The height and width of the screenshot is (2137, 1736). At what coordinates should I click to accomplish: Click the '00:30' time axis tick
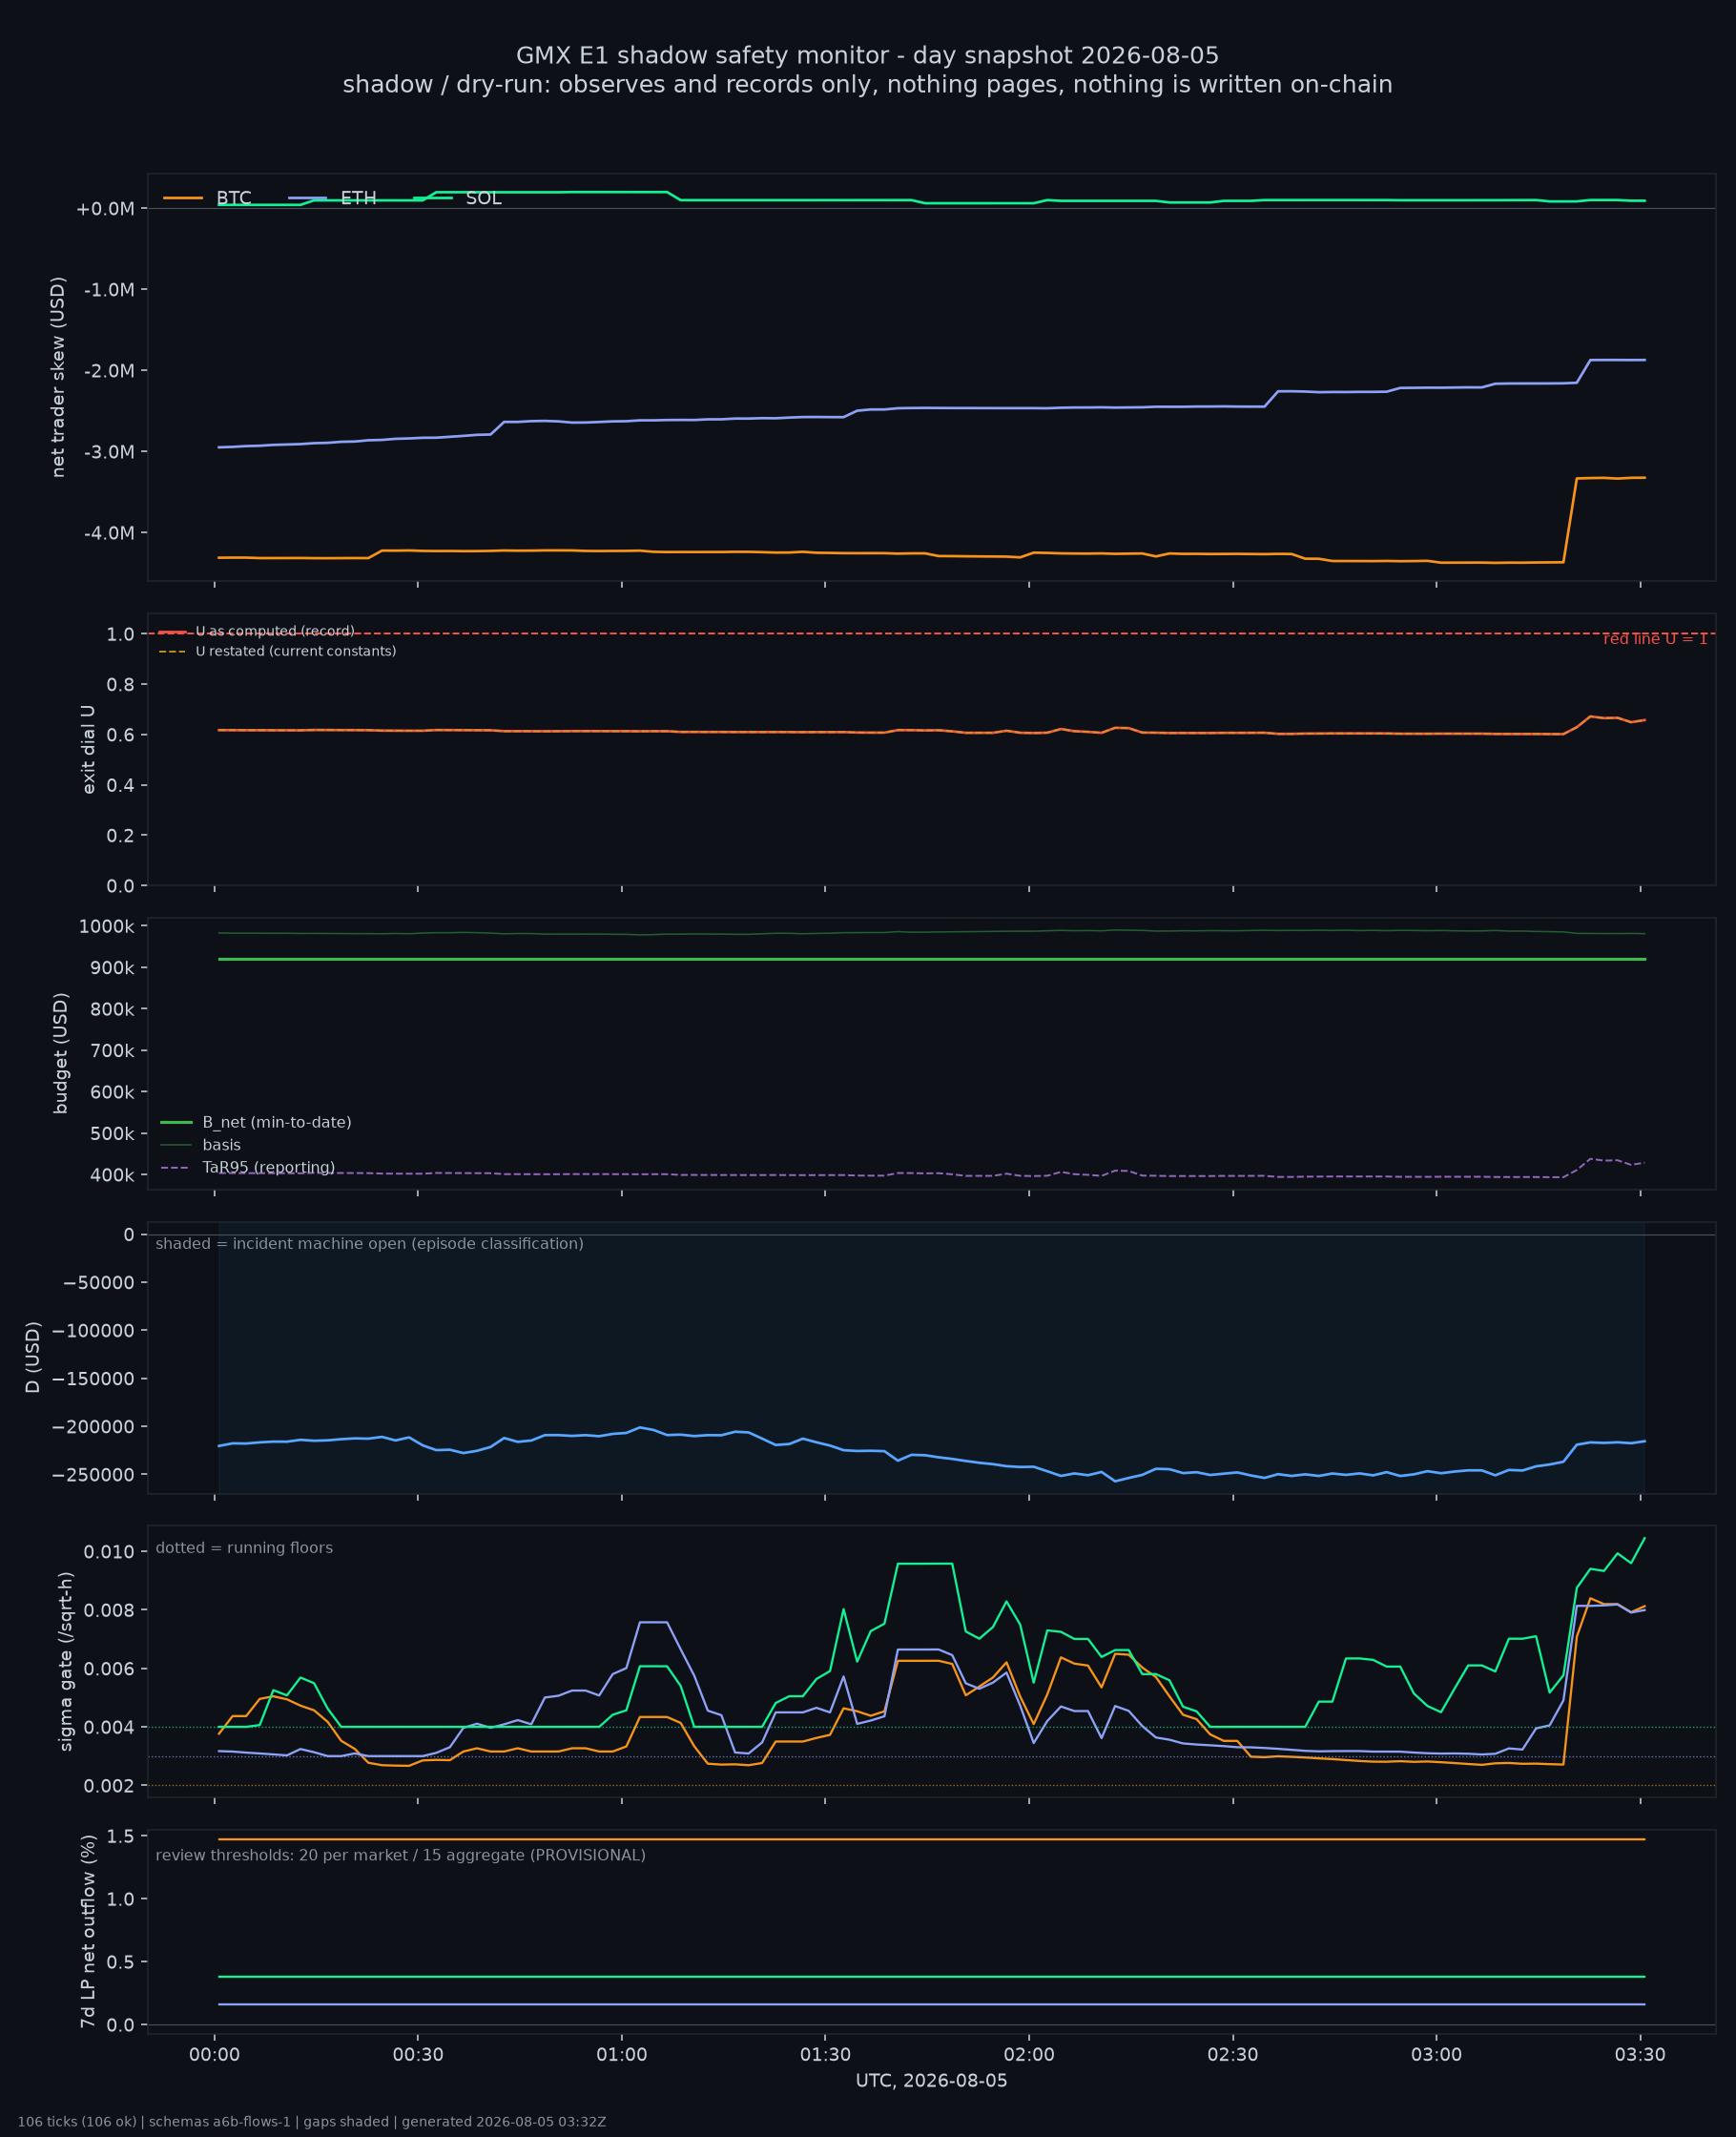(x=418, y=2056)
